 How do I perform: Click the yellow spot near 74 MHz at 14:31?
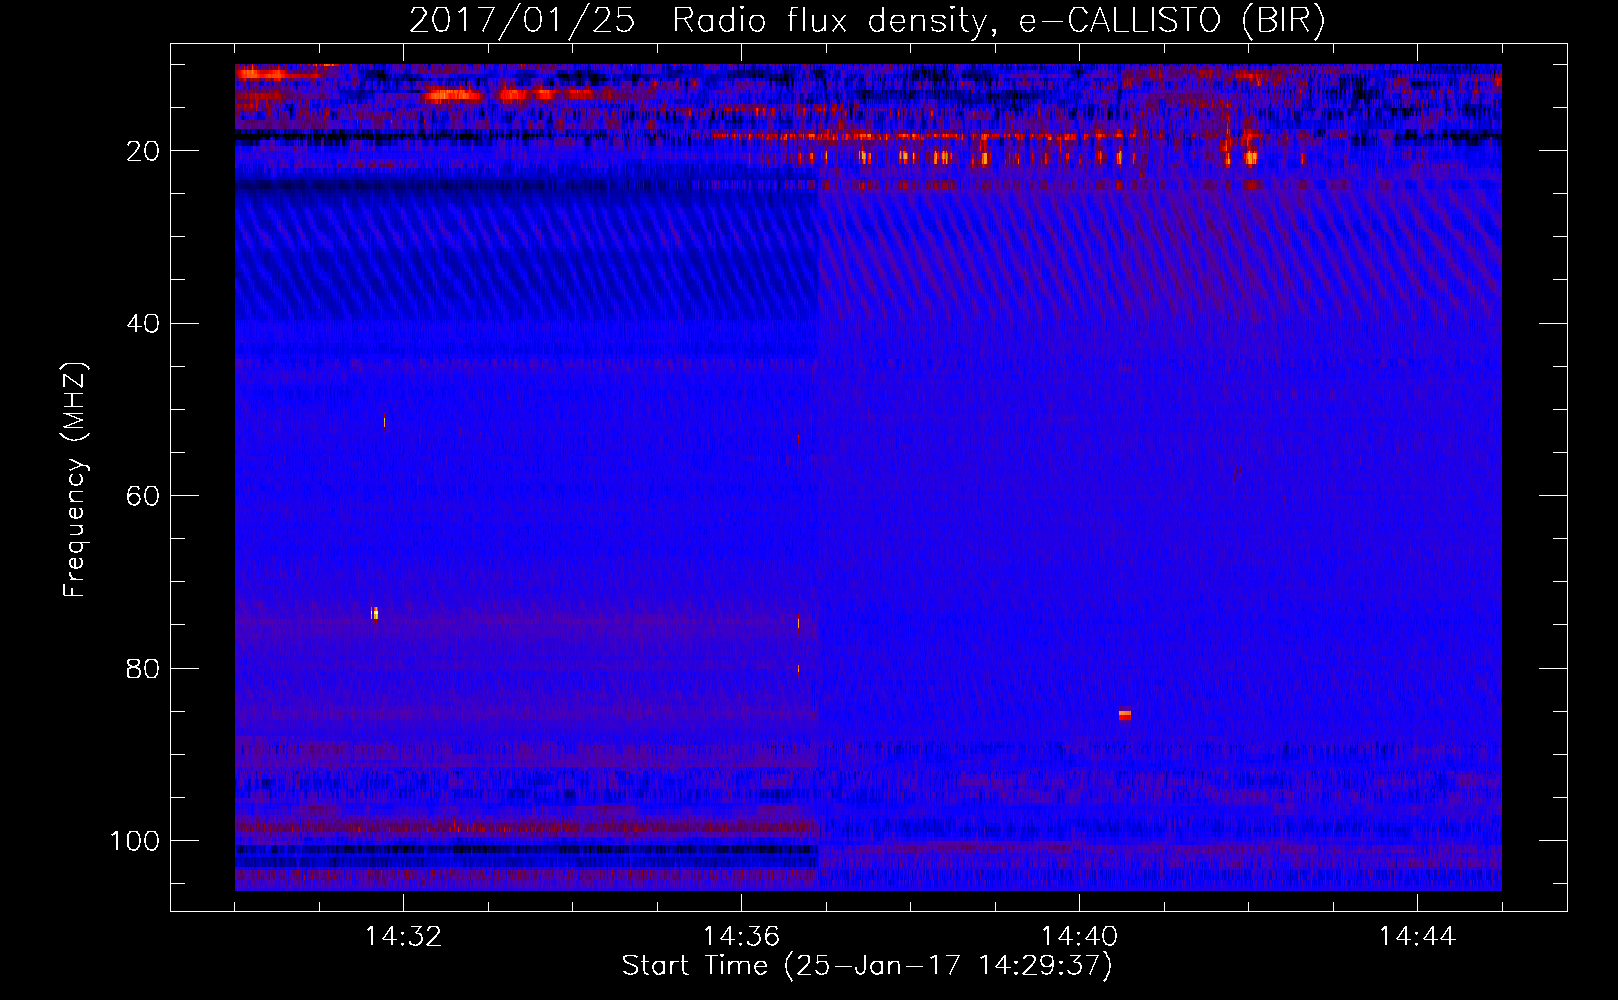click(x=375, y=613)
